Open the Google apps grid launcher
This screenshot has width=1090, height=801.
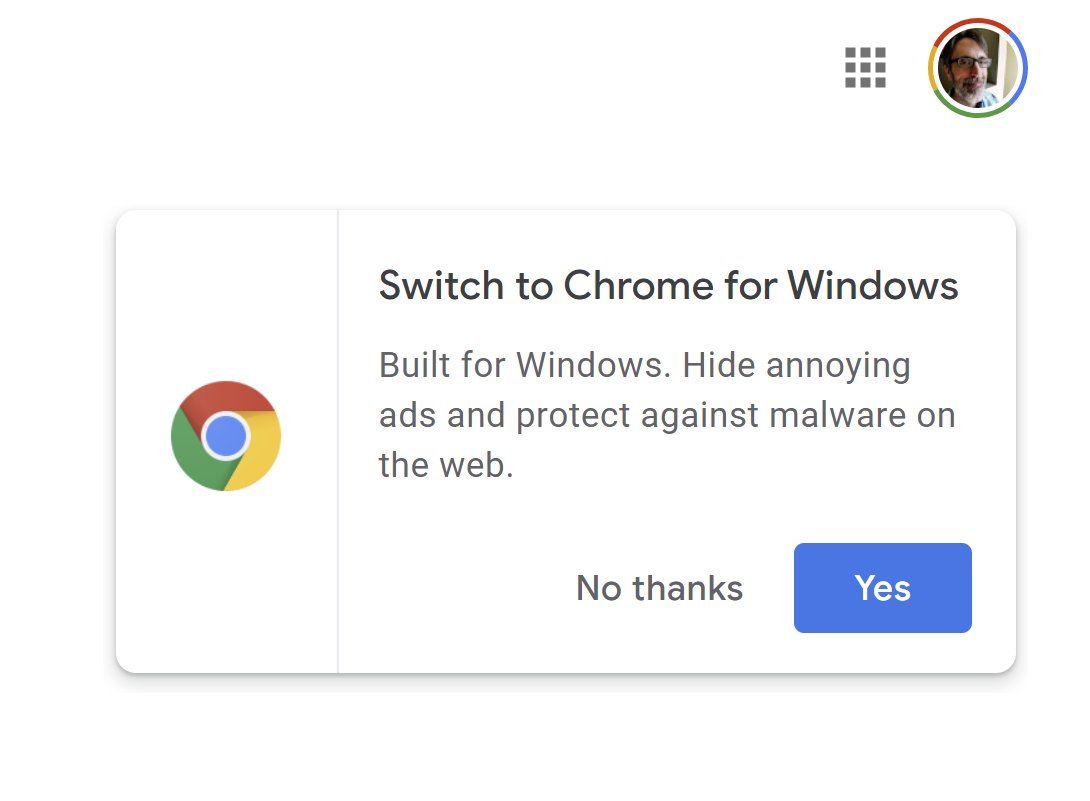[865, 68]
